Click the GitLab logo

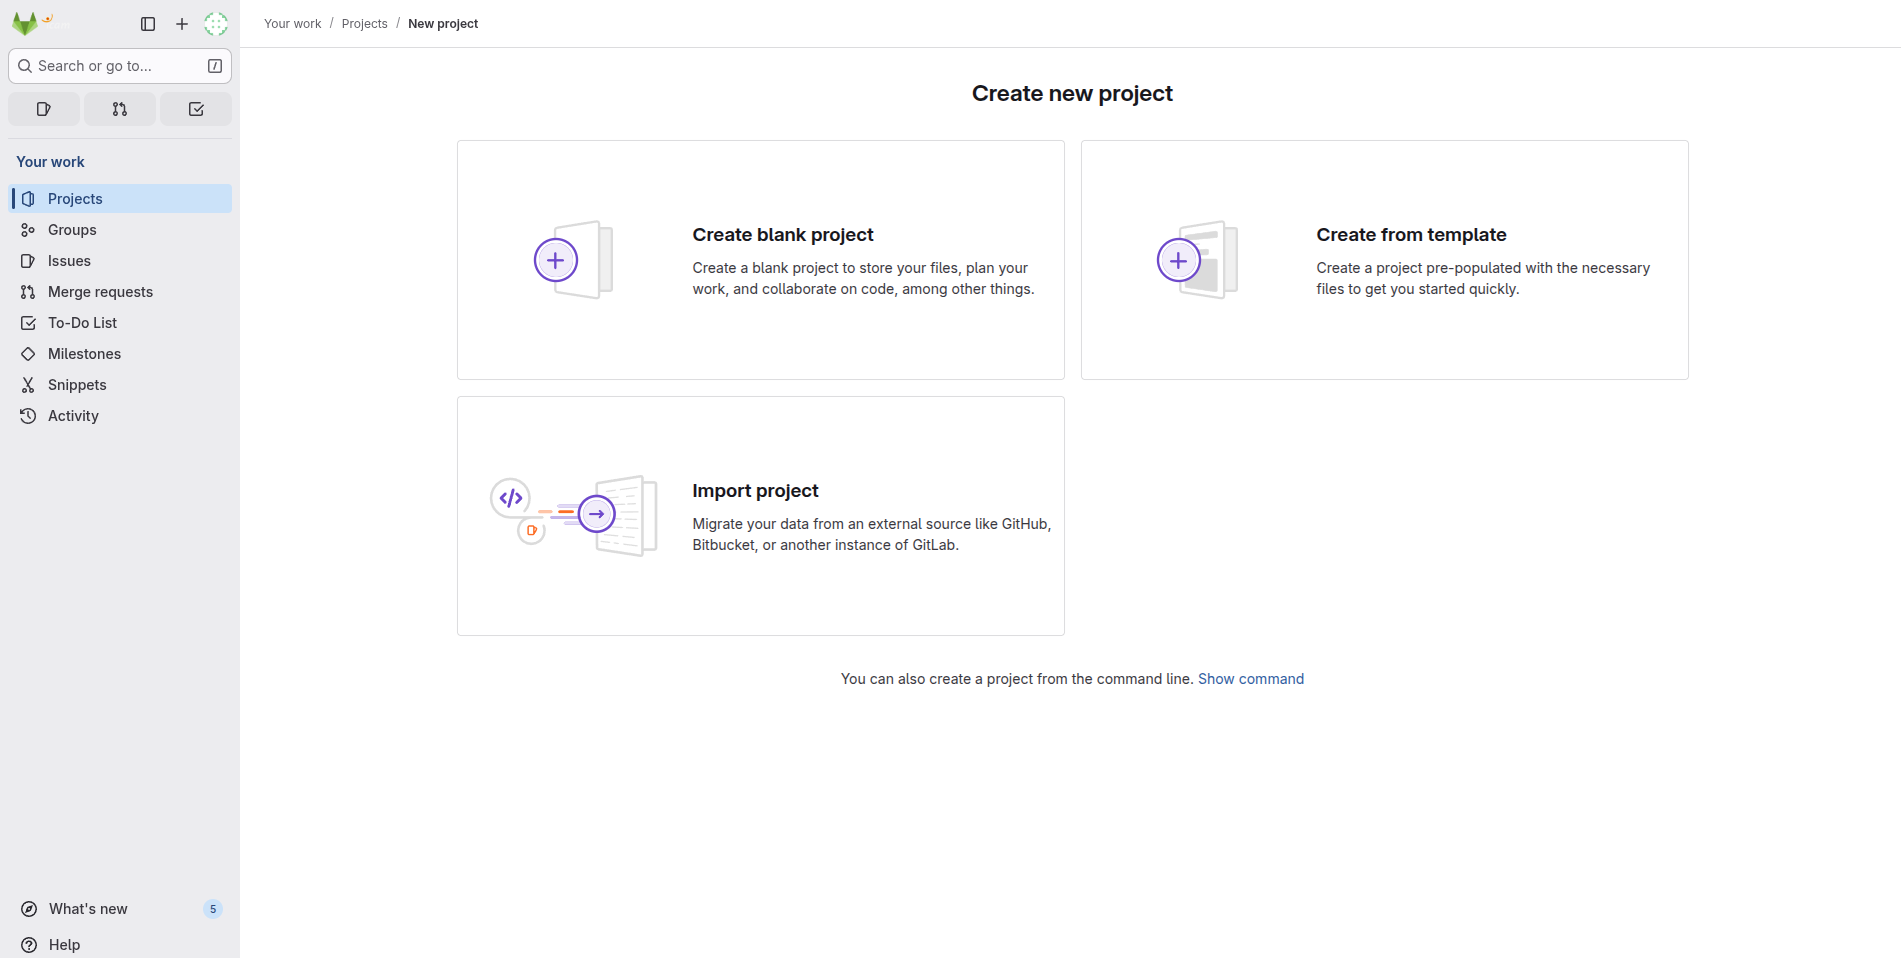pyautogui.click(x=24, y=23)
